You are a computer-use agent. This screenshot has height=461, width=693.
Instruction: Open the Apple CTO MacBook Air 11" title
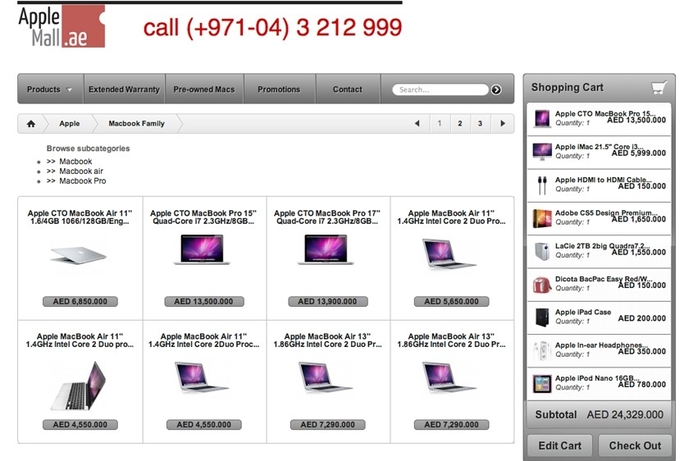[80, 217]
